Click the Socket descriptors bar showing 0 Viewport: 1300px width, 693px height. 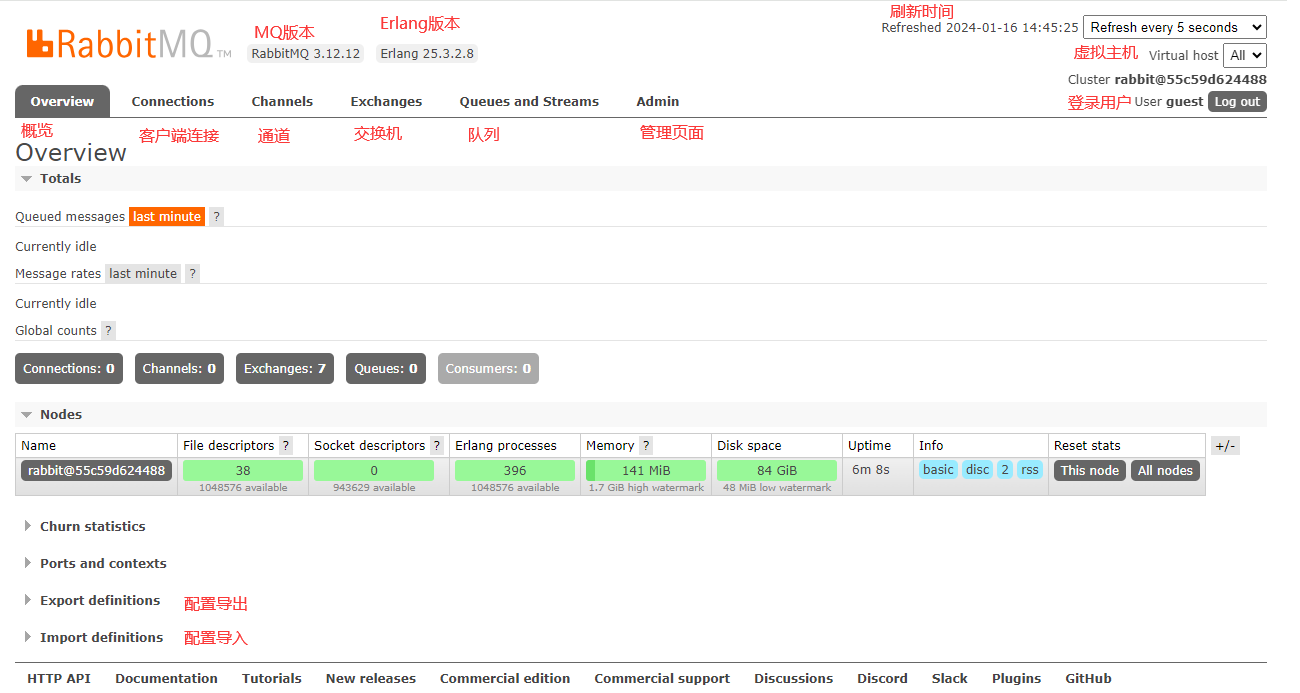[374, 471]
